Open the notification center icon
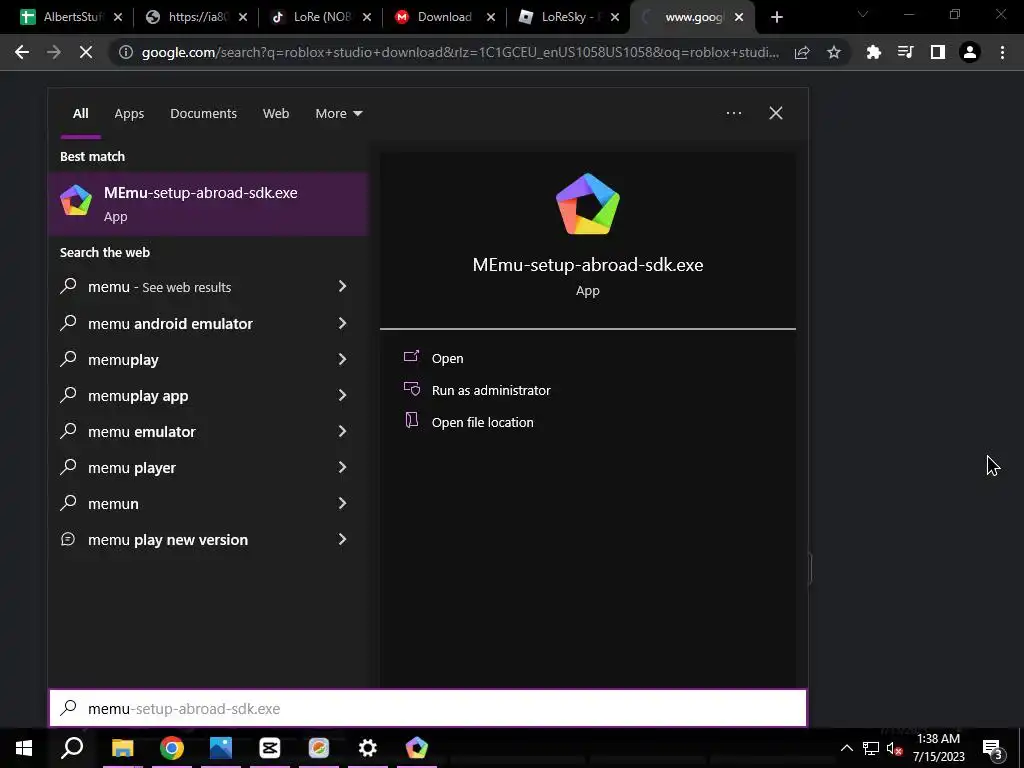The height and width of the screenshot is (768, 1024). (x=992, y=748)
